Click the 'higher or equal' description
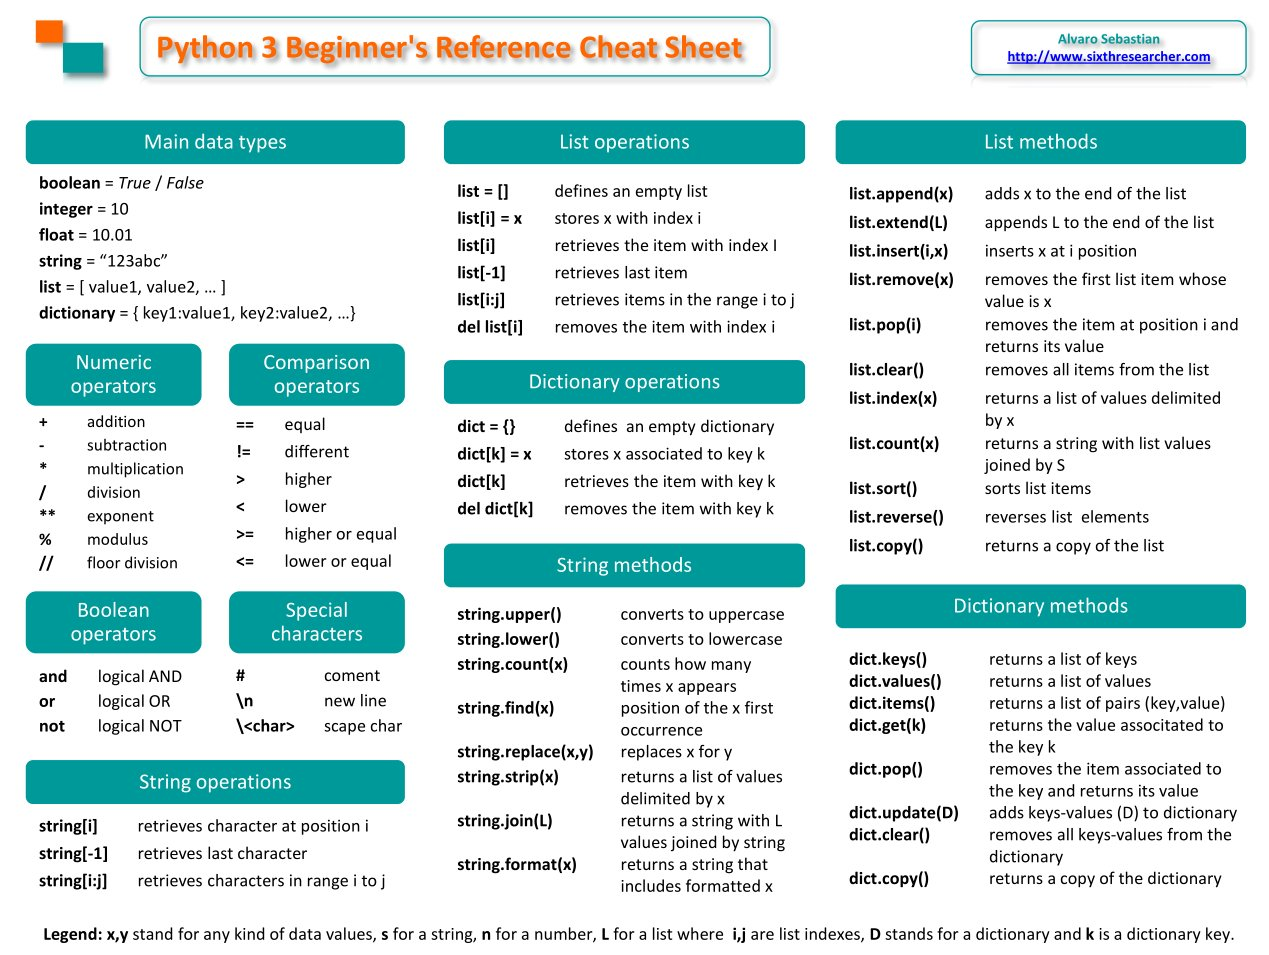 pyautogui.click(x=340, y=534)
